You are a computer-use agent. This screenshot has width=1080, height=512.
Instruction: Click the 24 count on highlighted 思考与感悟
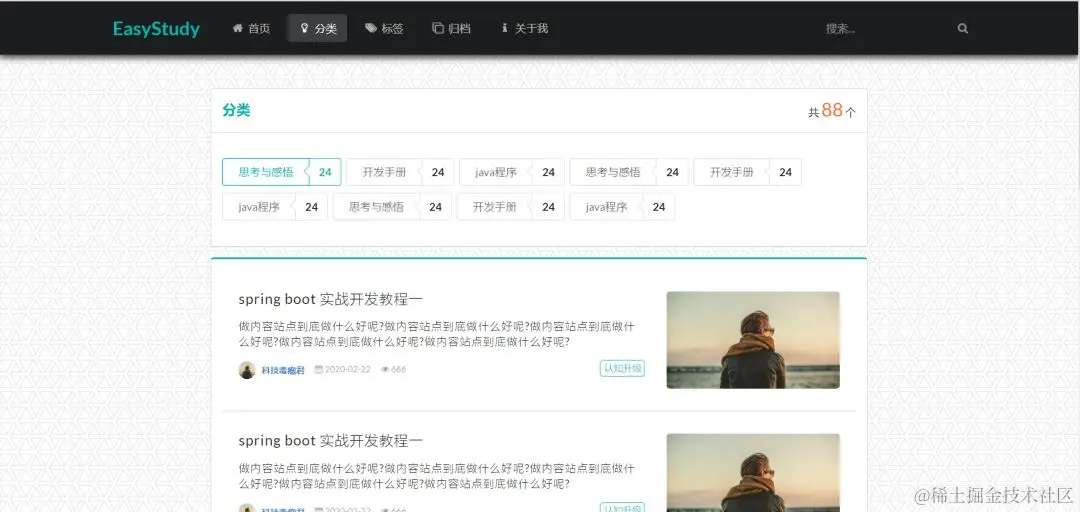coord(325,172)
